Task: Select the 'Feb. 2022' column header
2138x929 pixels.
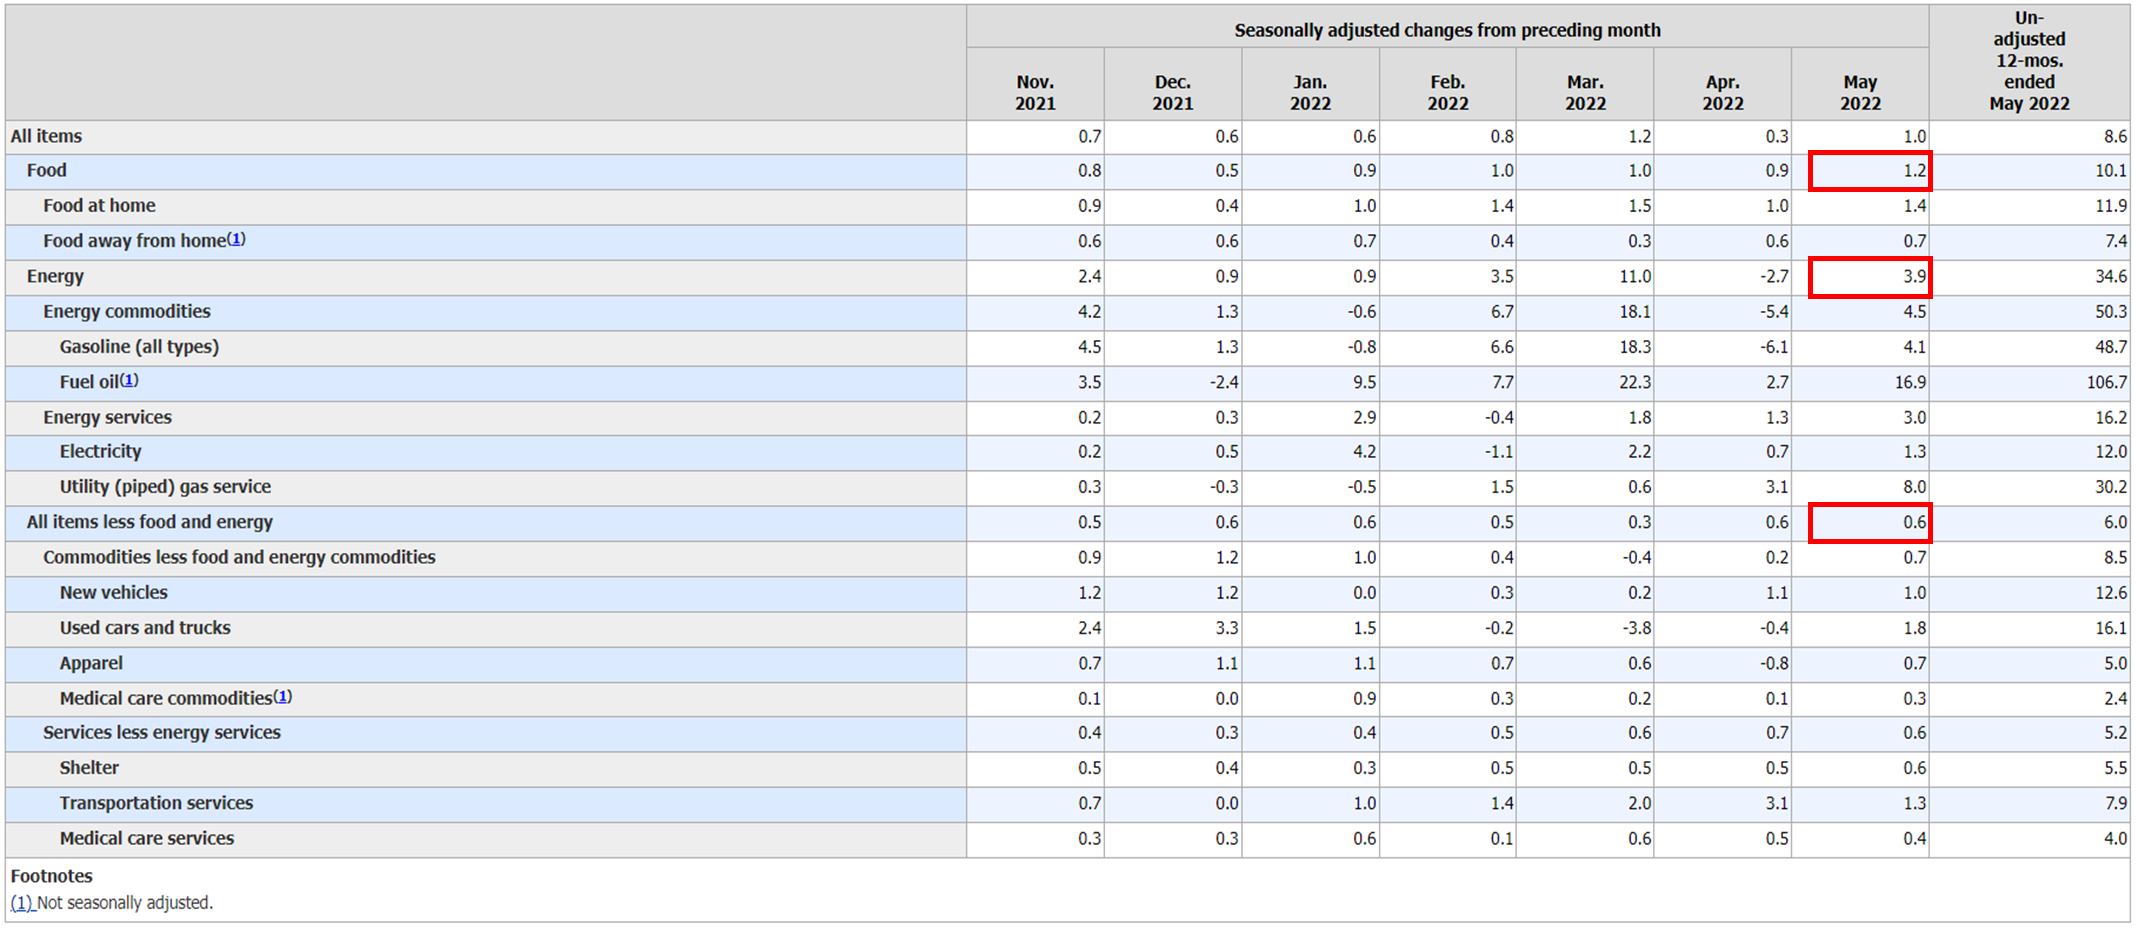Action: pos(1448,92)
